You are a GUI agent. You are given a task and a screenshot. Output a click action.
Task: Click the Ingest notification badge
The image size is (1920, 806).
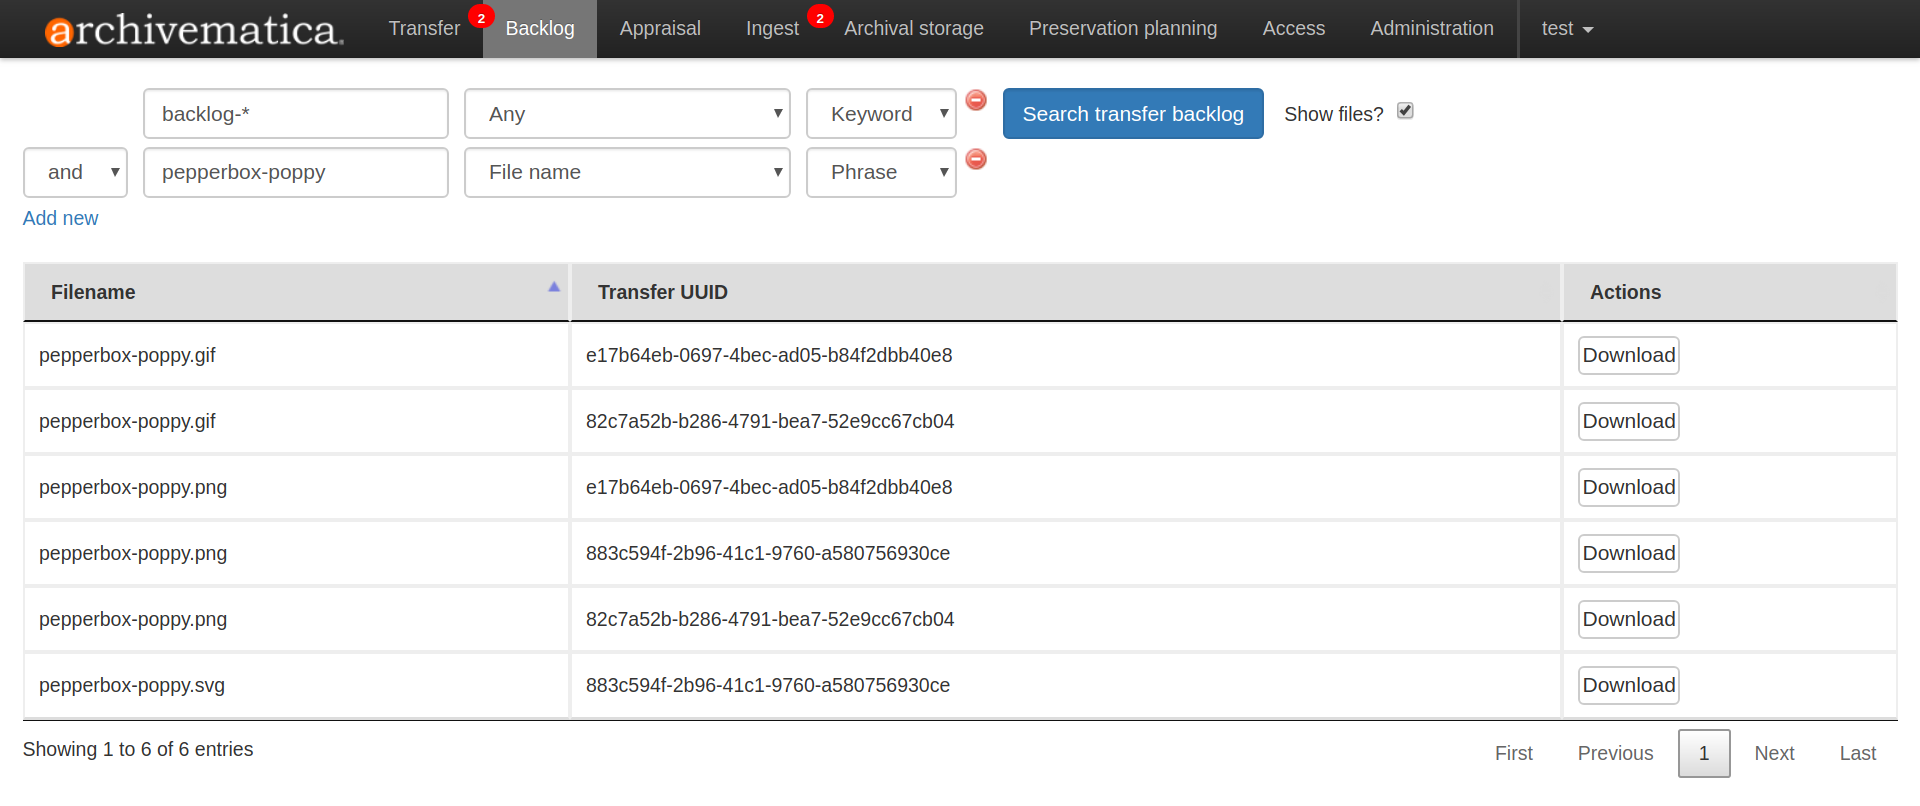(820, 17)
